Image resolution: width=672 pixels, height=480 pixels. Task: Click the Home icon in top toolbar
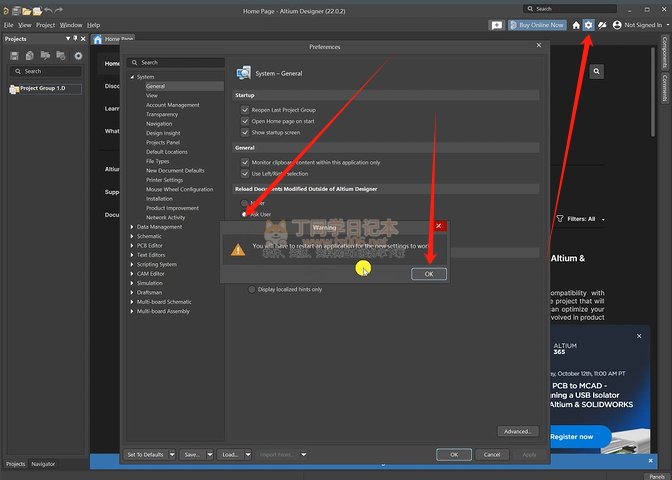576,25
